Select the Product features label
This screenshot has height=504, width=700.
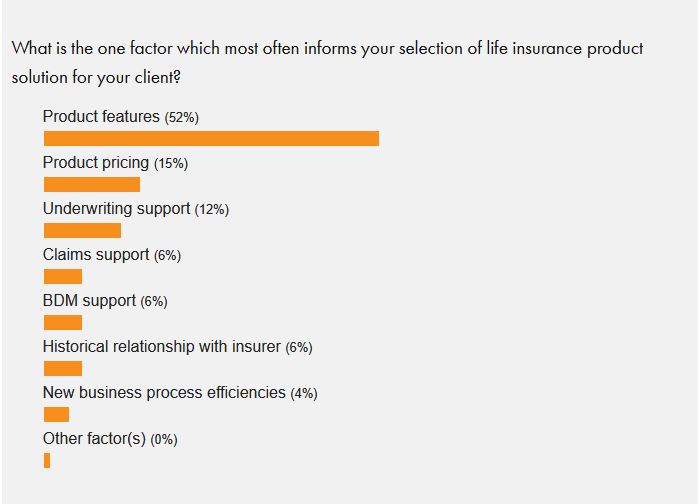[101, 117]
